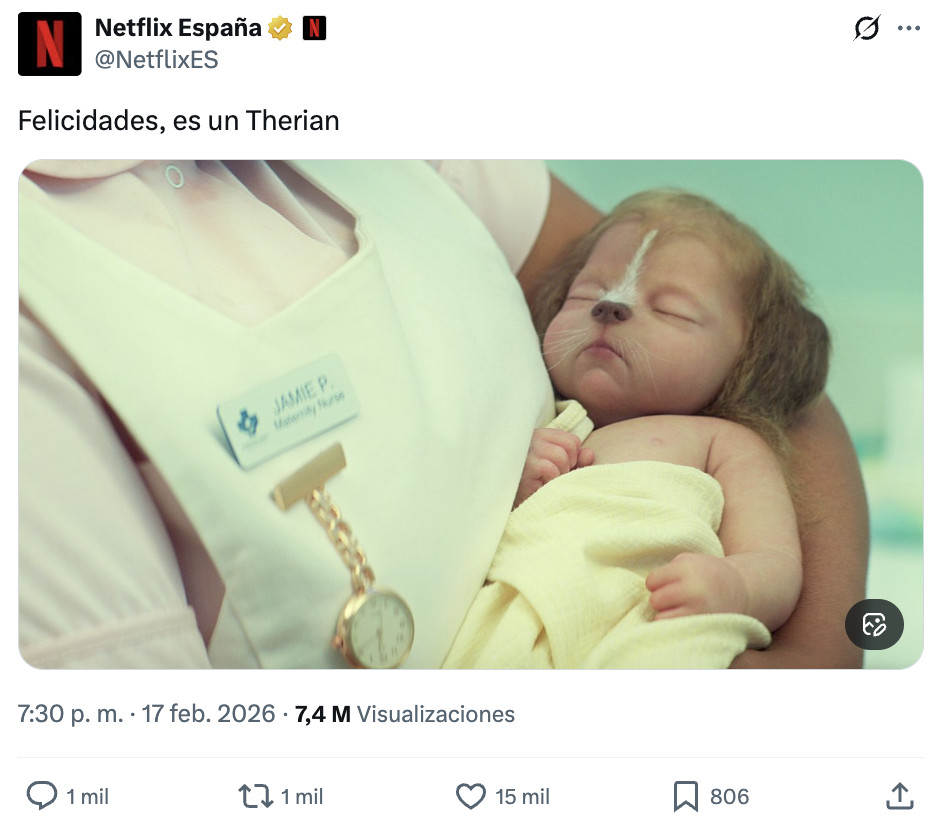The height and width of the screenshot is (832, 950).
Task: Click the 806 bookmarks count
Action: coord(729,796)
